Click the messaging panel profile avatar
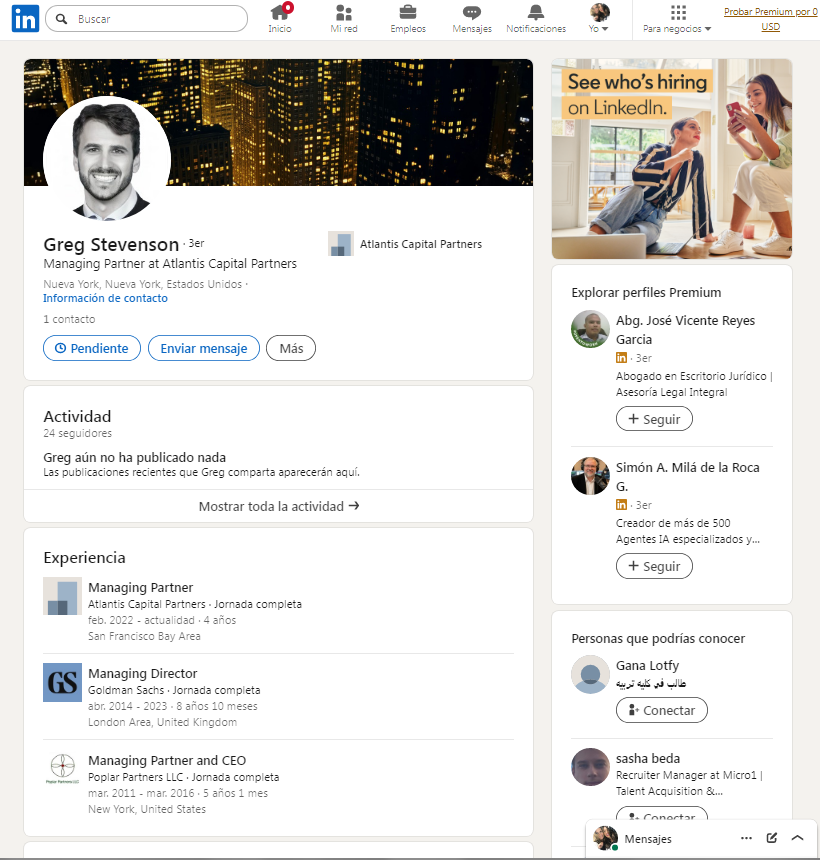 coord(606,838)
